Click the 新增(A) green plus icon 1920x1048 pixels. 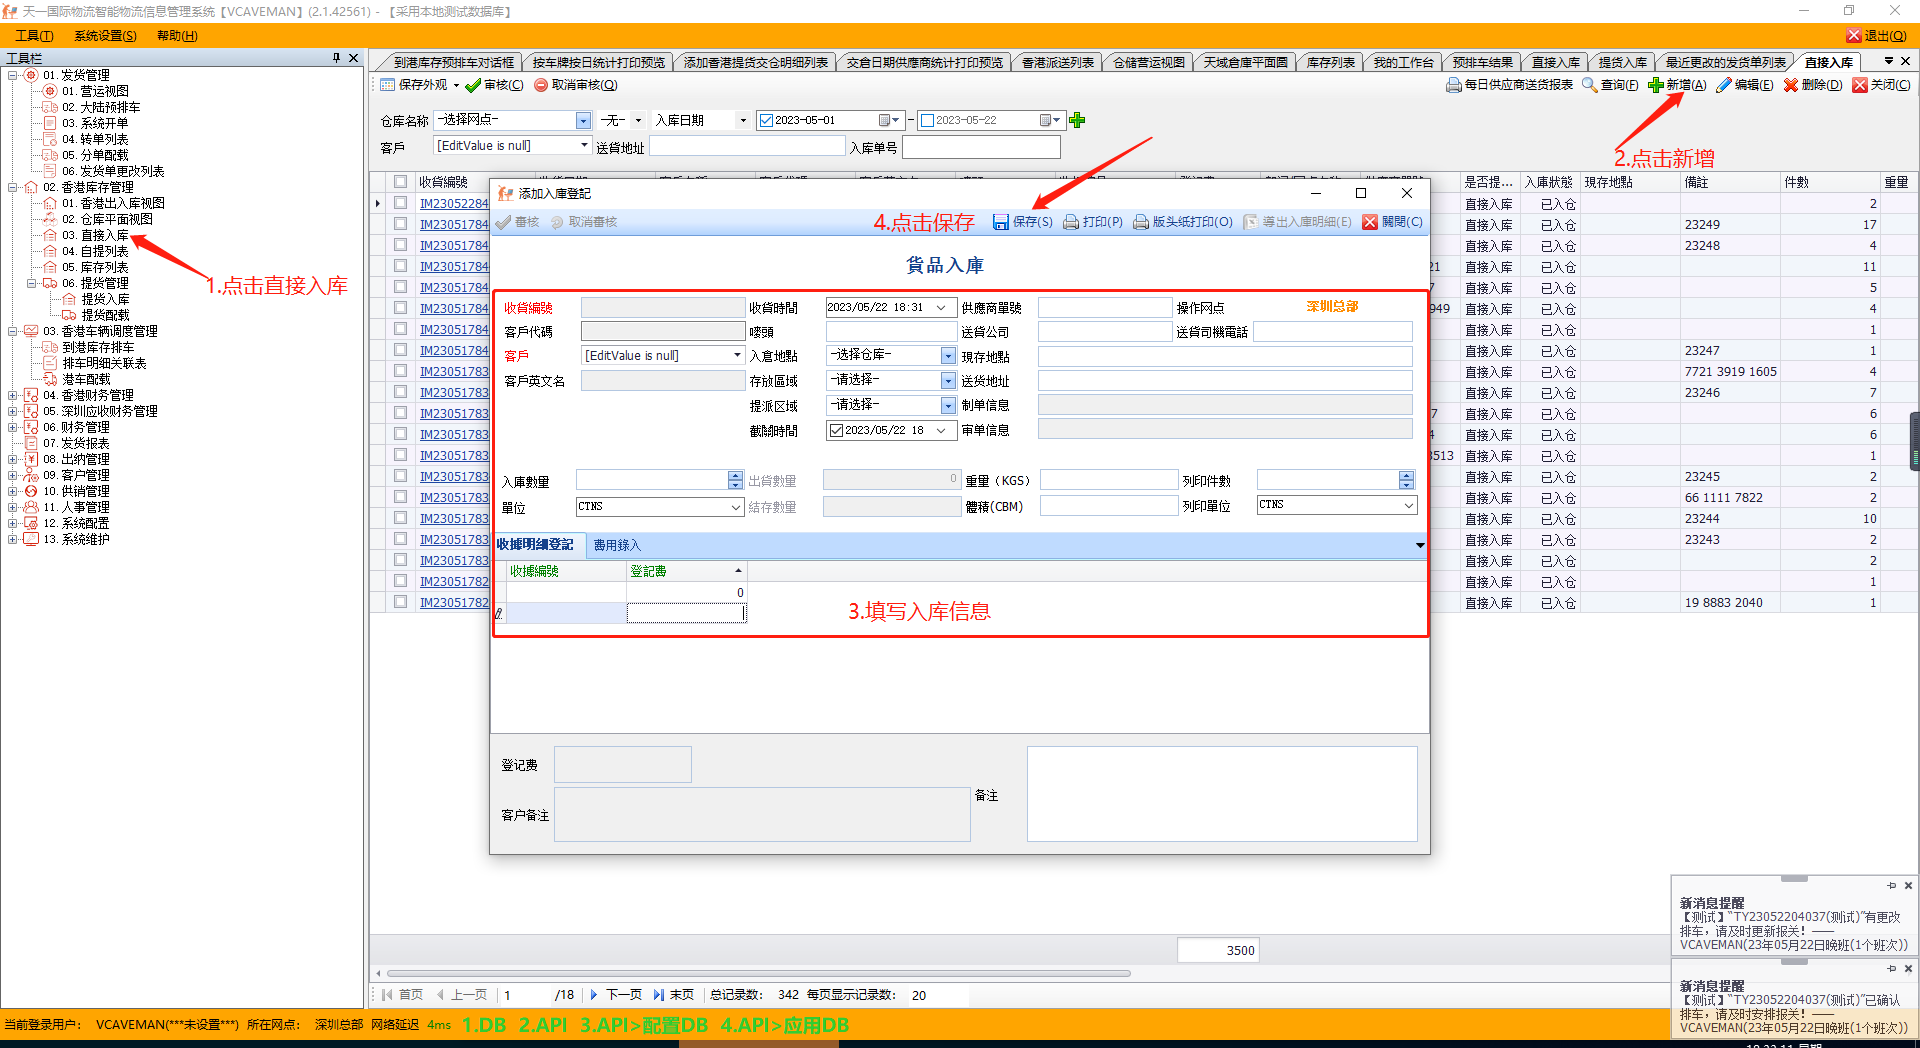coord(1656,85)
